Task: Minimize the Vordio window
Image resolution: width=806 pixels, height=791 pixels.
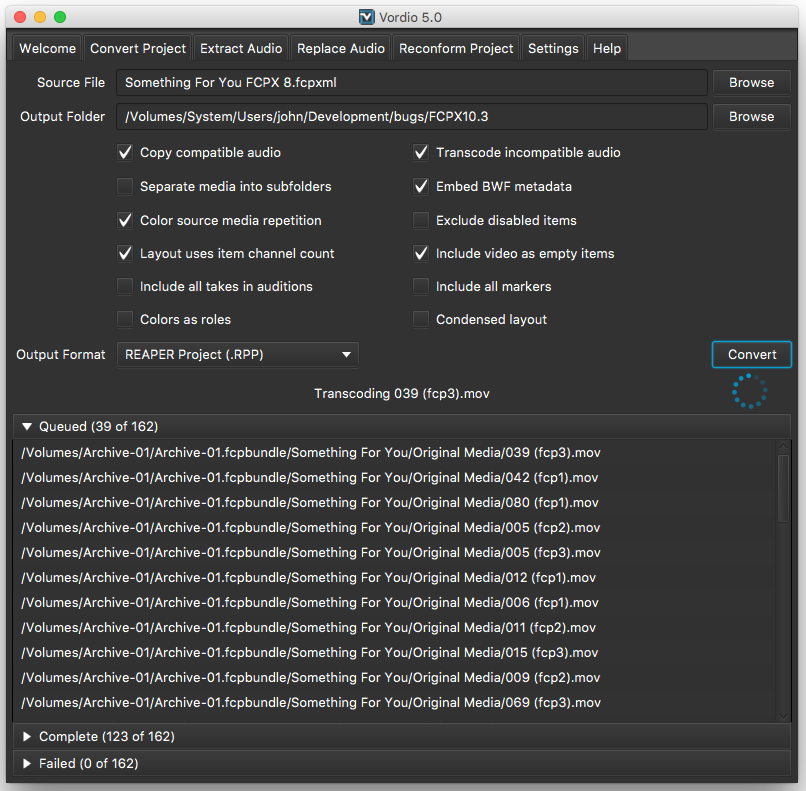Action: coord(40,17)
